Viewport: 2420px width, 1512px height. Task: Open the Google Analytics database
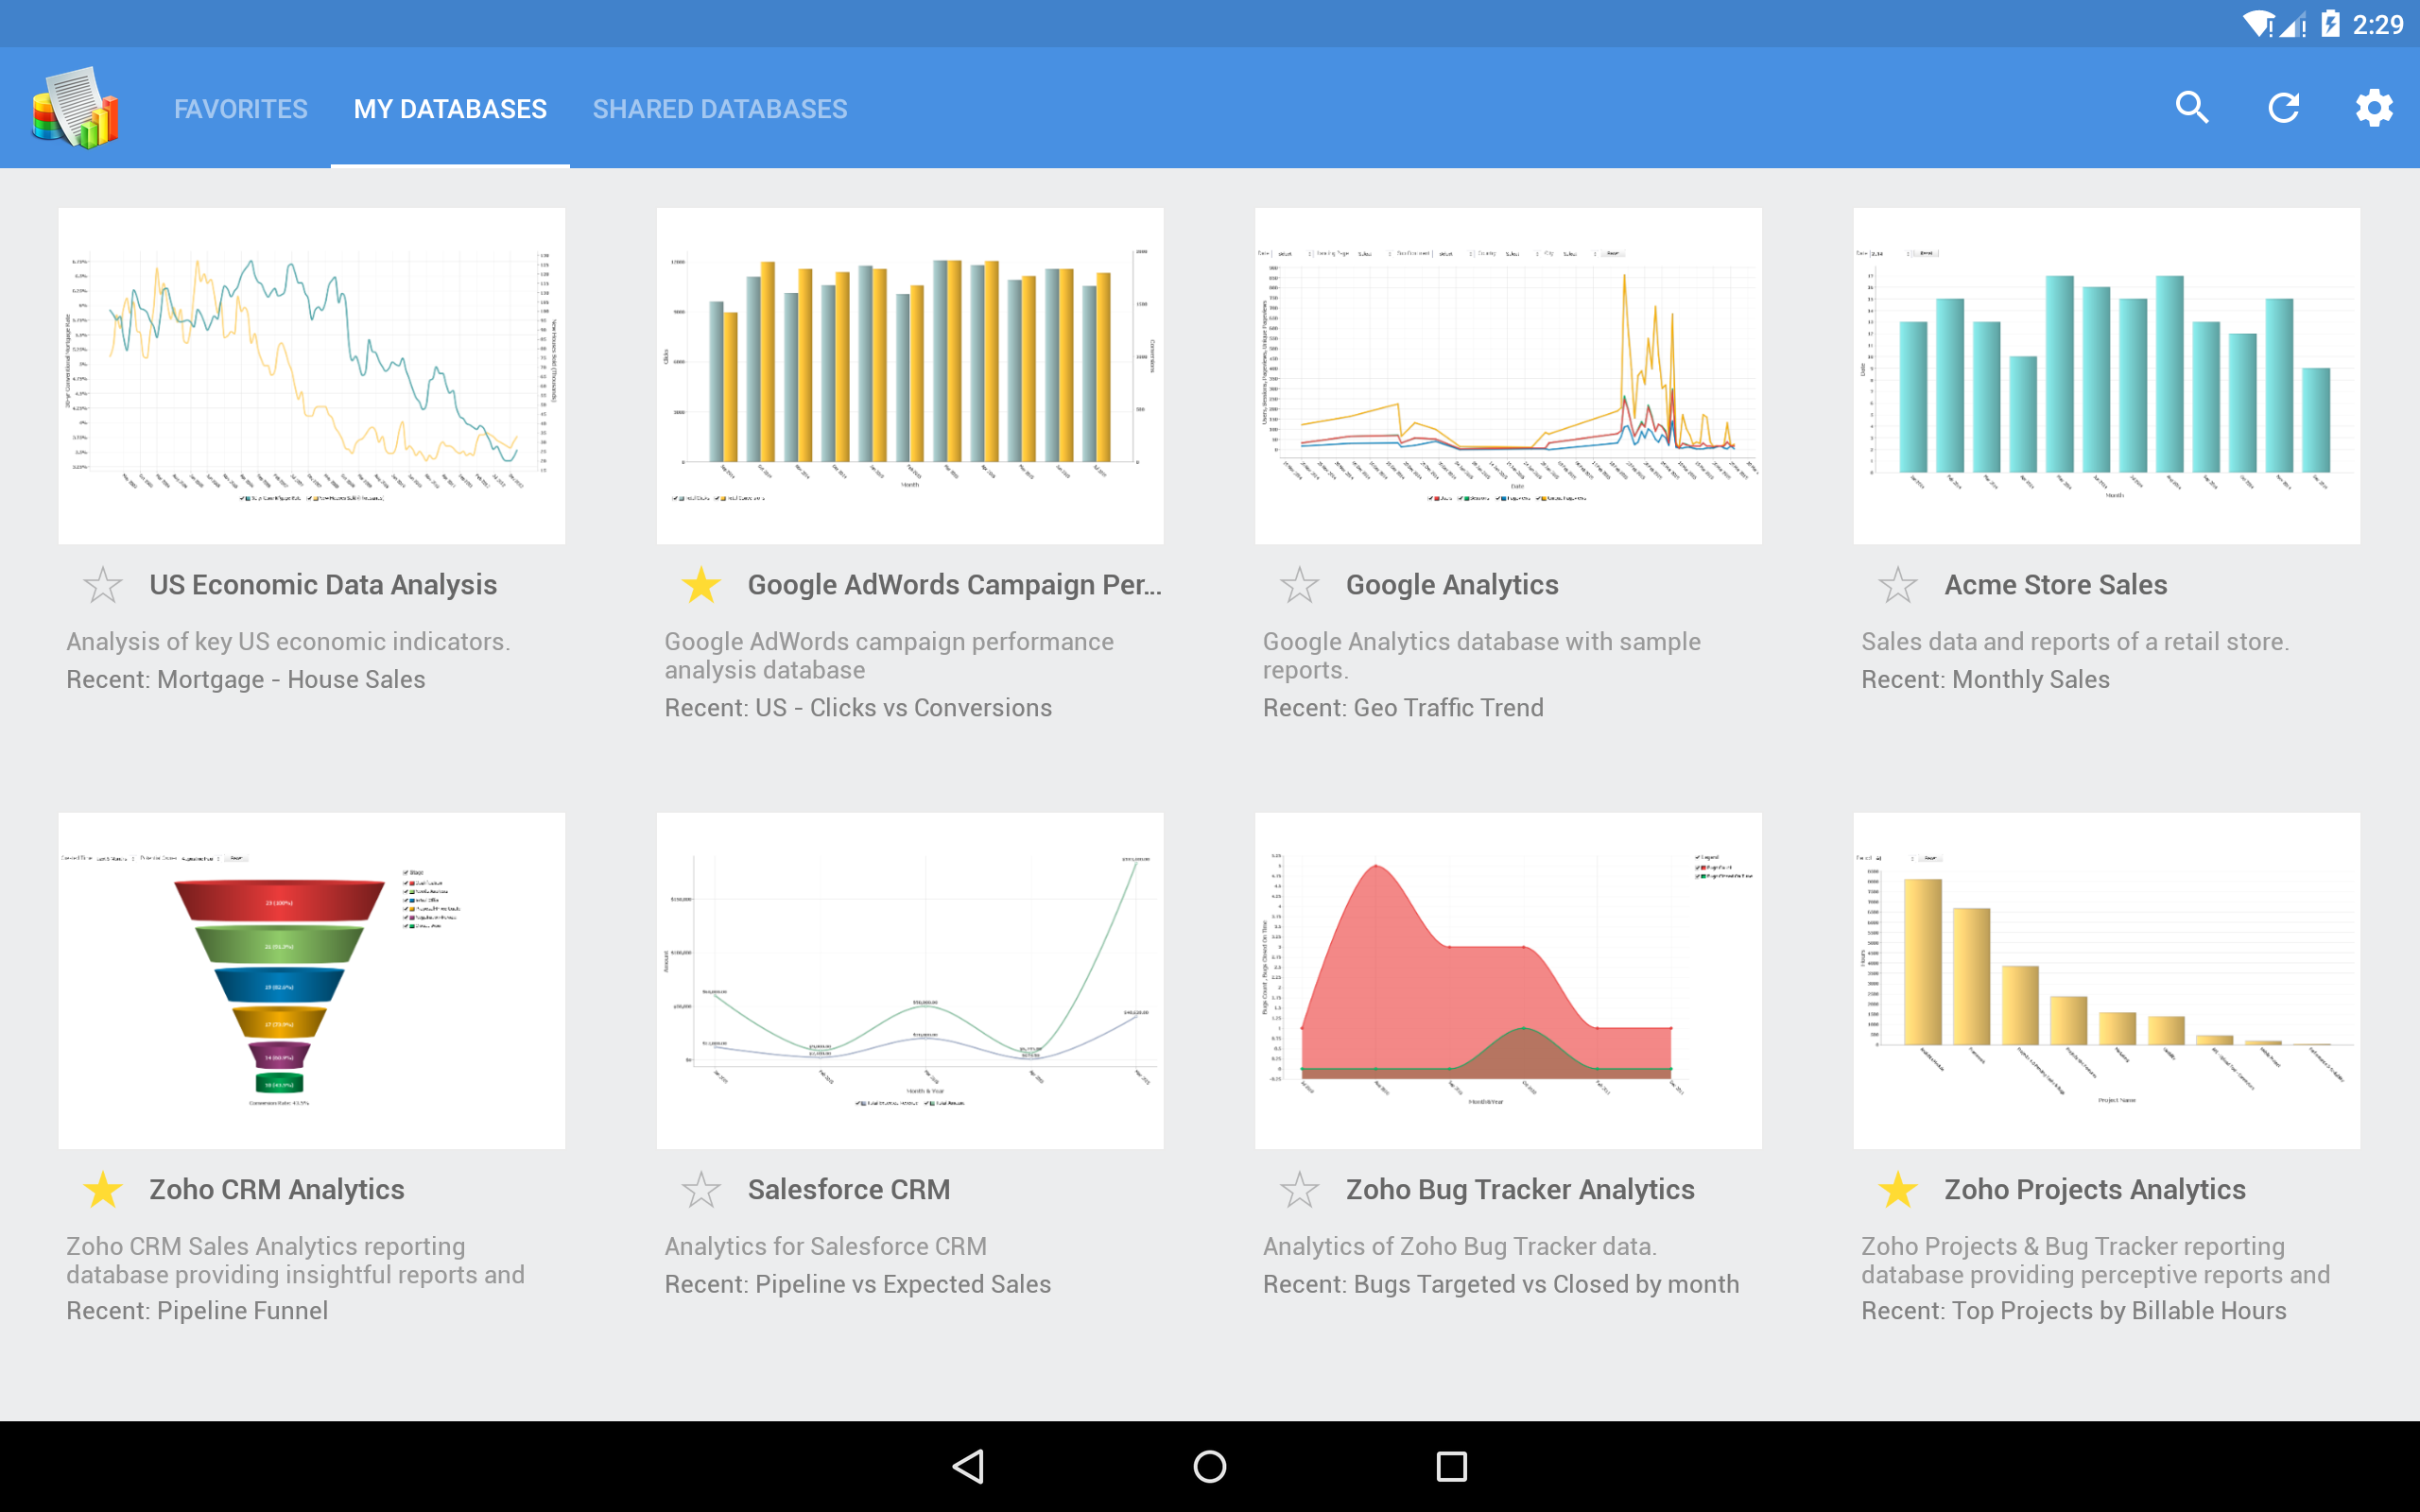1508,374
